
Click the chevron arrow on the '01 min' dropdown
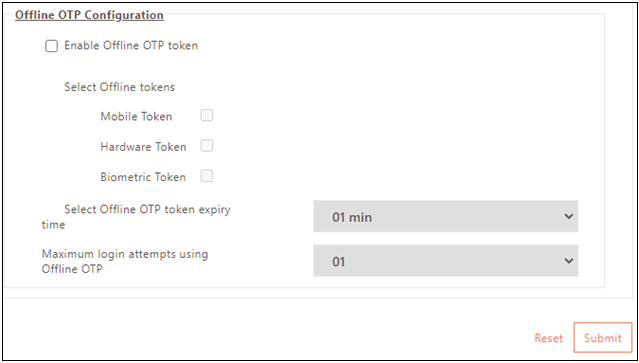pos(568,216)
